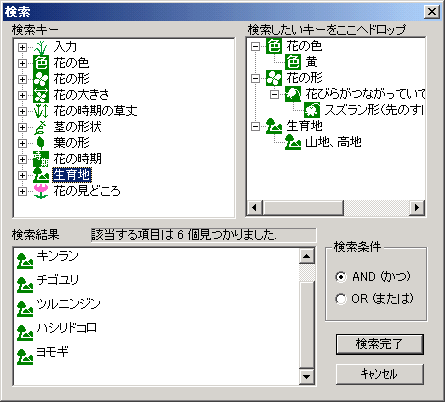Collapse the 花の色 node in the drop panel
Viewport: 445px width, 402px height.
click(x=255, y=47)
